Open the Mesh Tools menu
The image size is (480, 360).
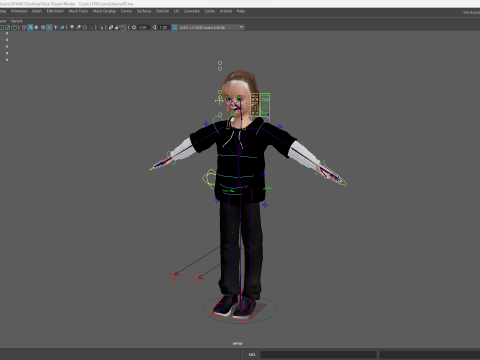click(78, 11)
